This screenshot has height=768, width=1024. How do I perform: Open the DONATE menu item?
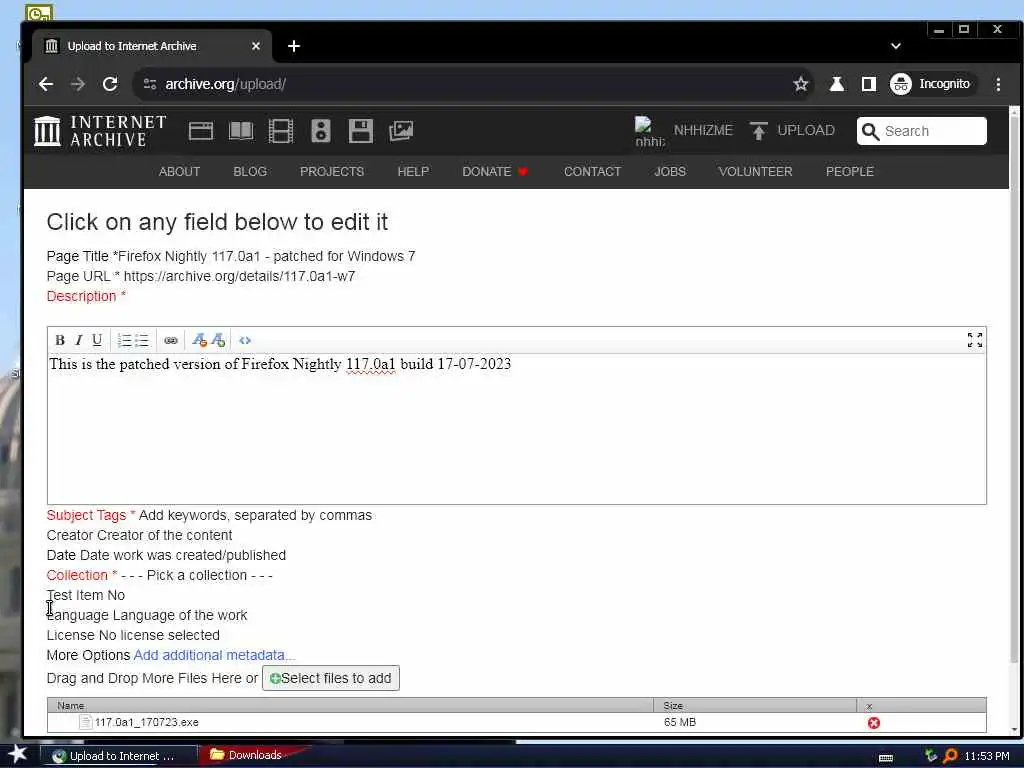[x=495, y=172]
